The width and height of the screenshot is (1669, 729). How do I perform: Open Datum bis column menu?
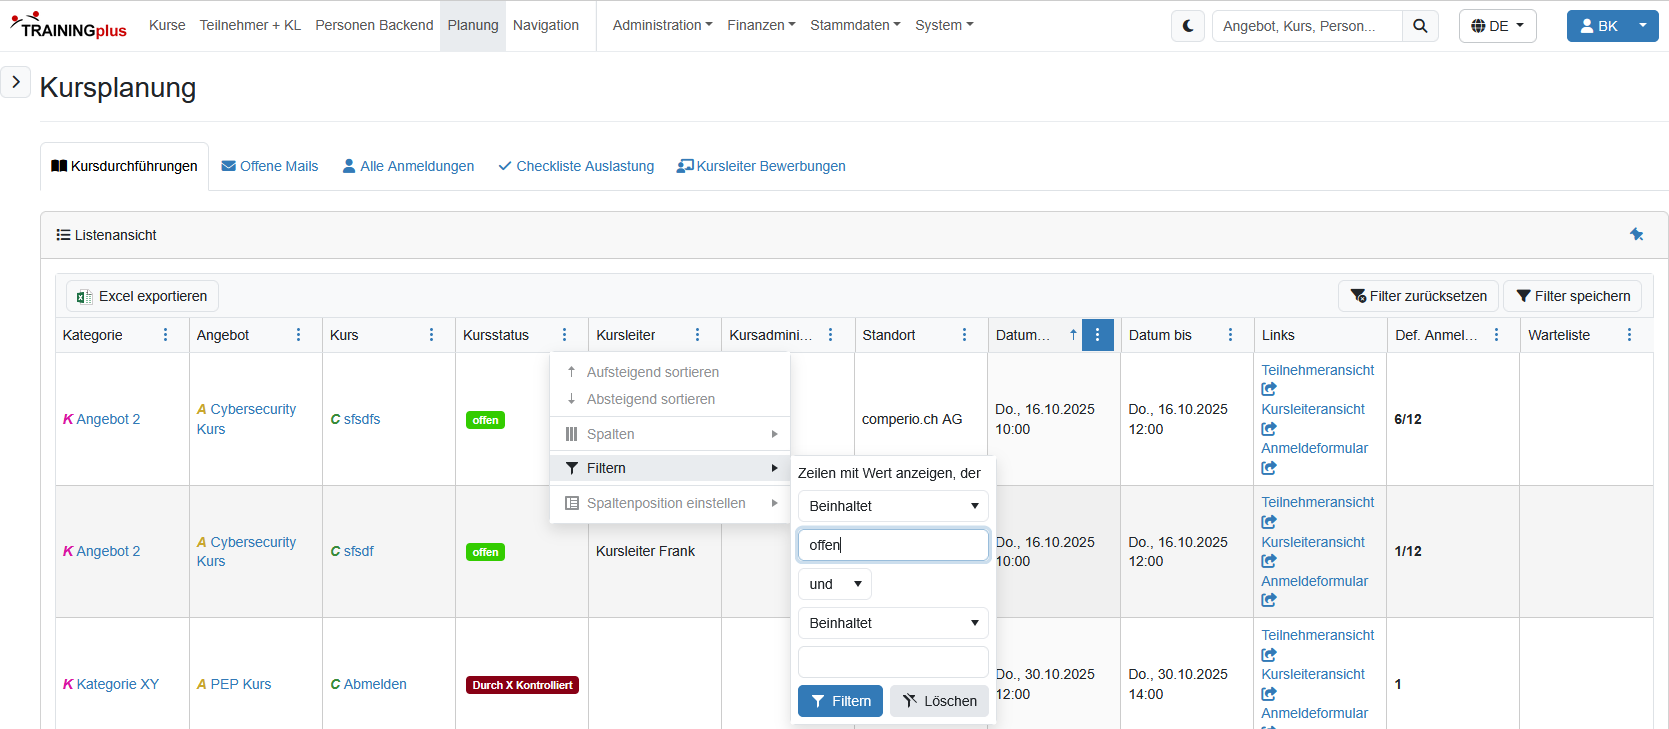point(1230,335)
